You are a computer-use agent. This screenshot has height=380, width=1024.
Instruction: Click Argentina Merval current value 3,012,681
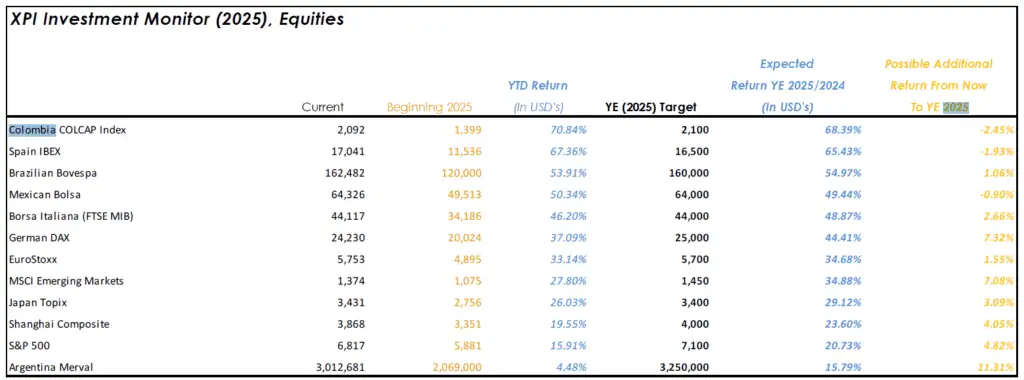pos(340,367)
